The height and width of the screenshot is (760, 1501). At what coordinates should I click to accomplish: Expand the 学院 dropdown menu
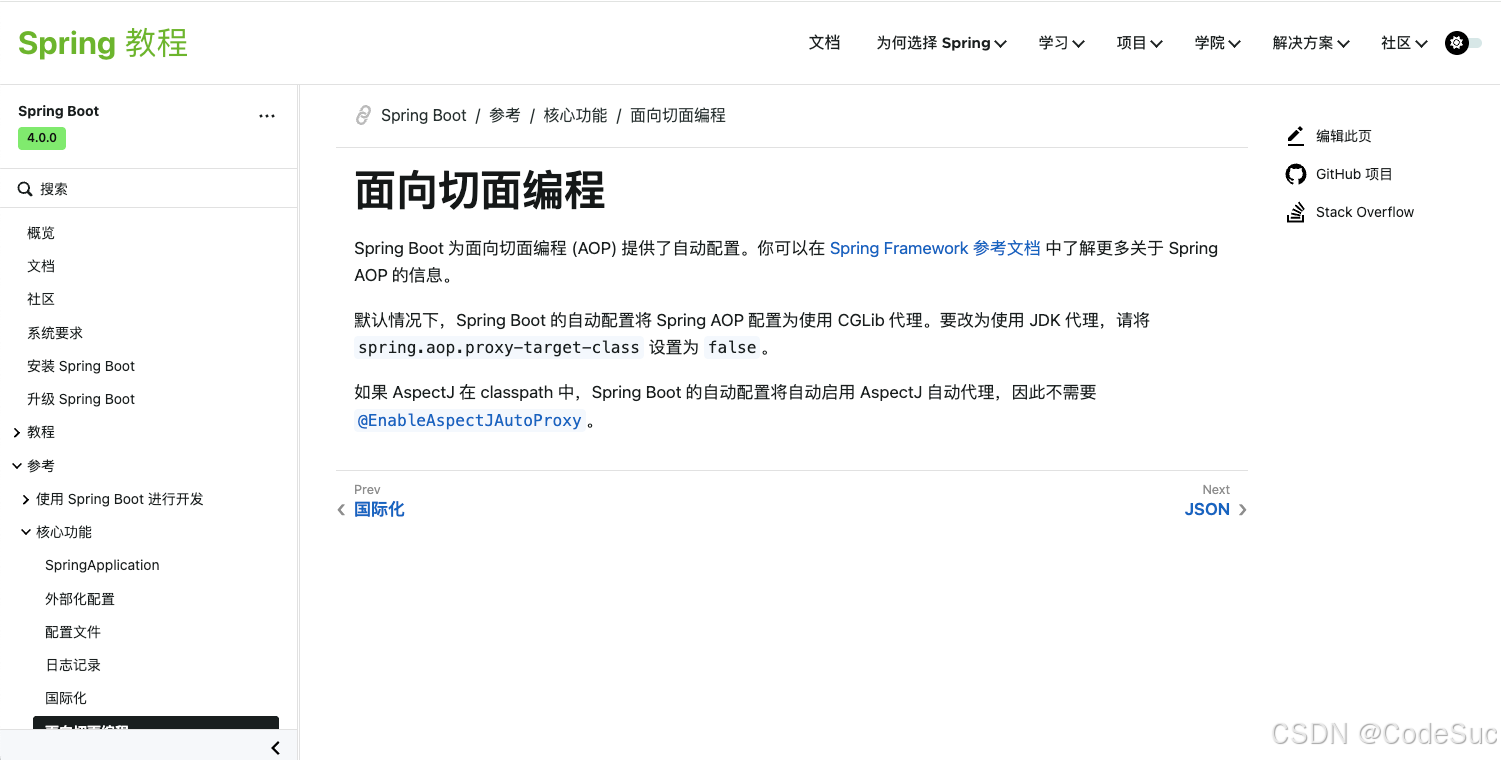click(x=1217, y=43)
